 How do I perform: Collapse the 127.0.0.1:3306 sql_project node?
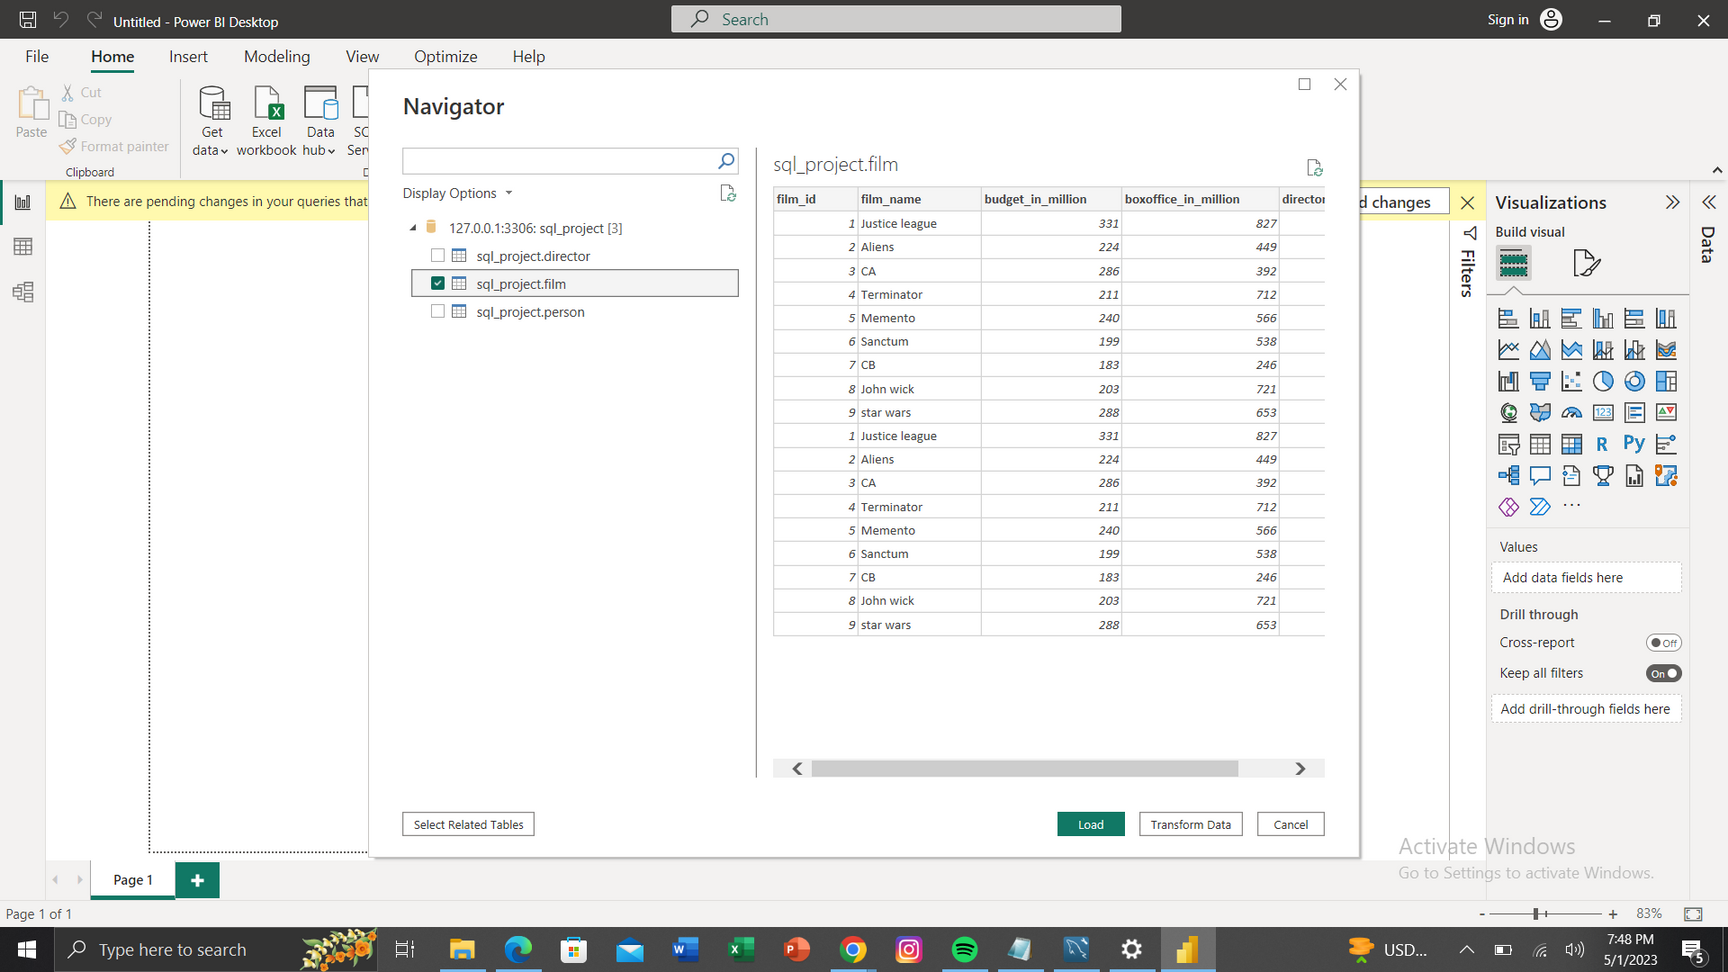pyautogui.click(x=413, y=228)
